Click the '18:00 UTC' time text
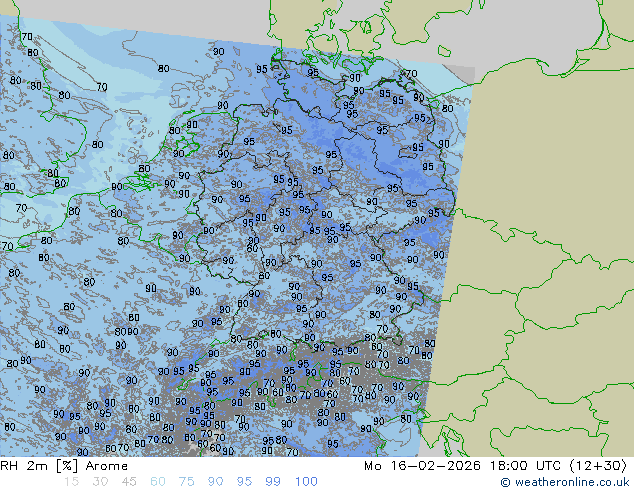The image size is (634, 490). (x=526, y=466)
